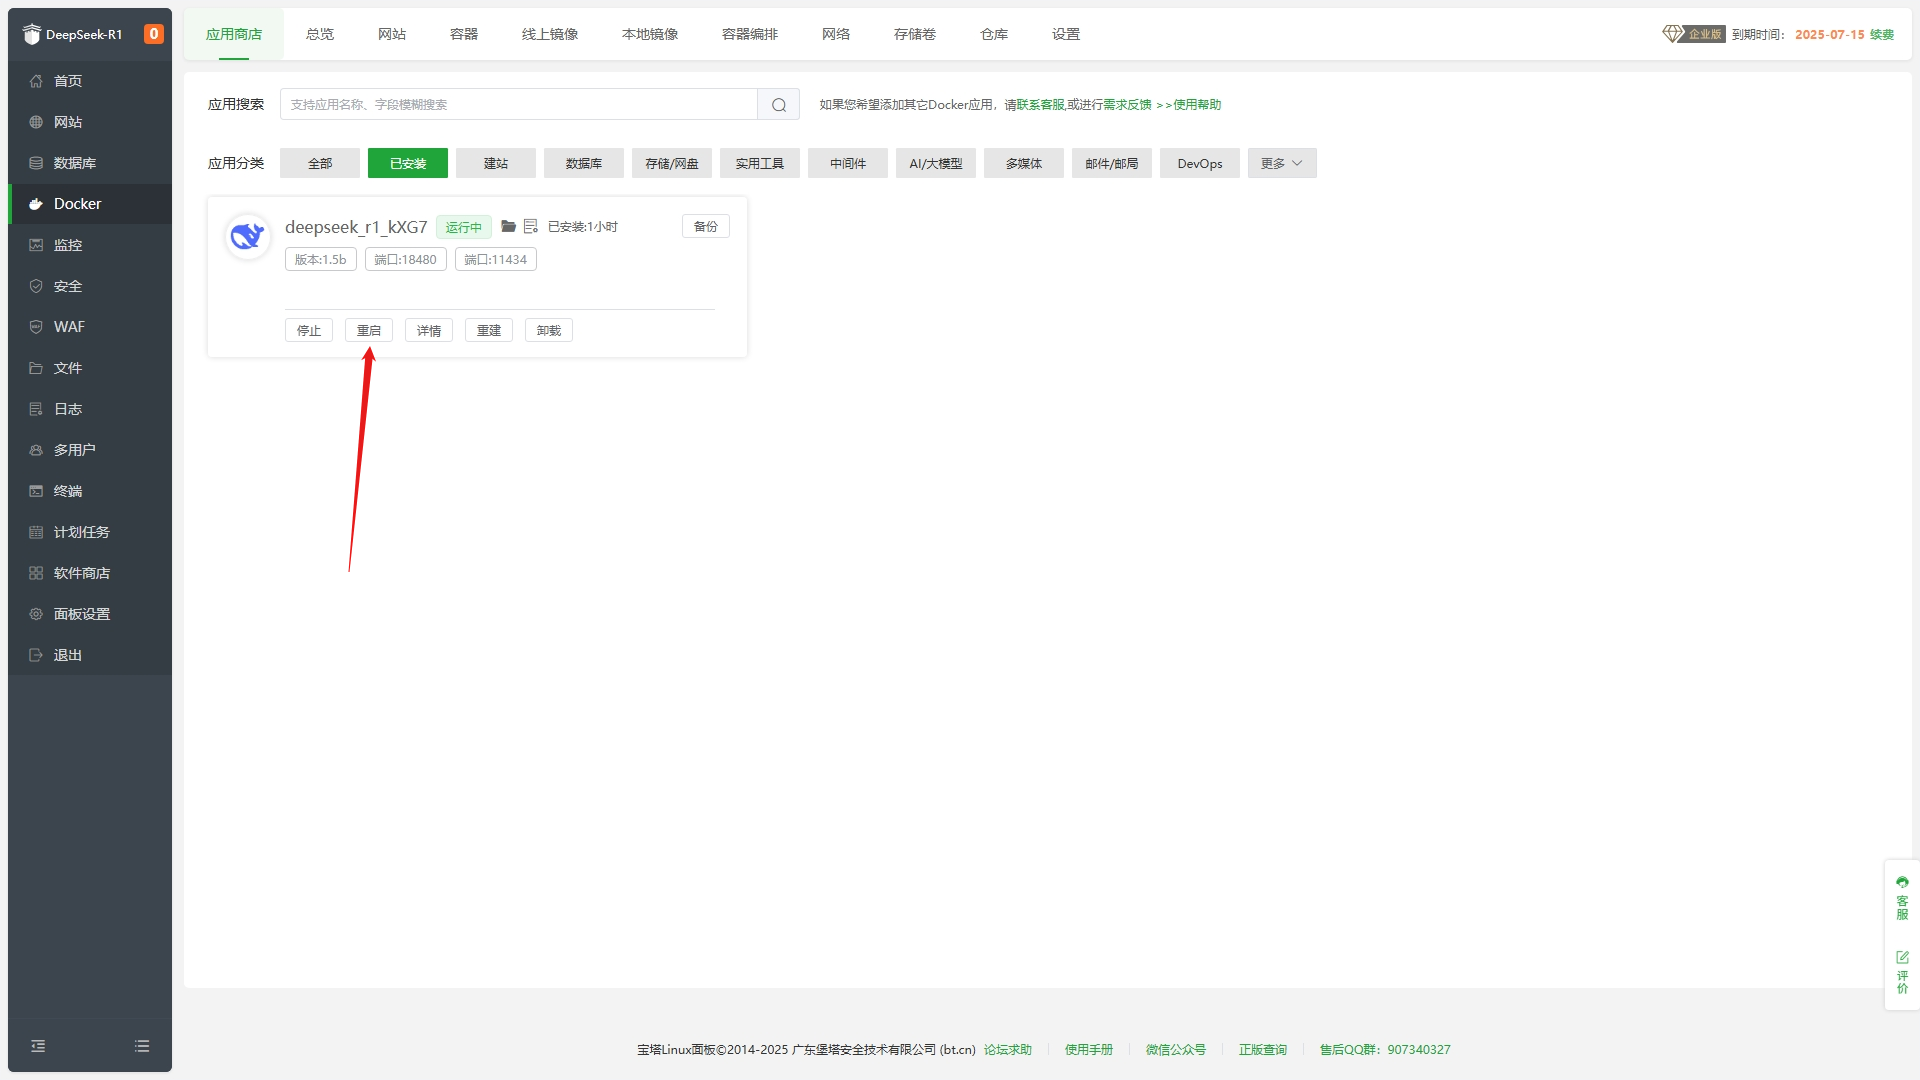The image size is (1920, 1080).
Task: Filter apps by 多媒体 category
Action: 1024,164
